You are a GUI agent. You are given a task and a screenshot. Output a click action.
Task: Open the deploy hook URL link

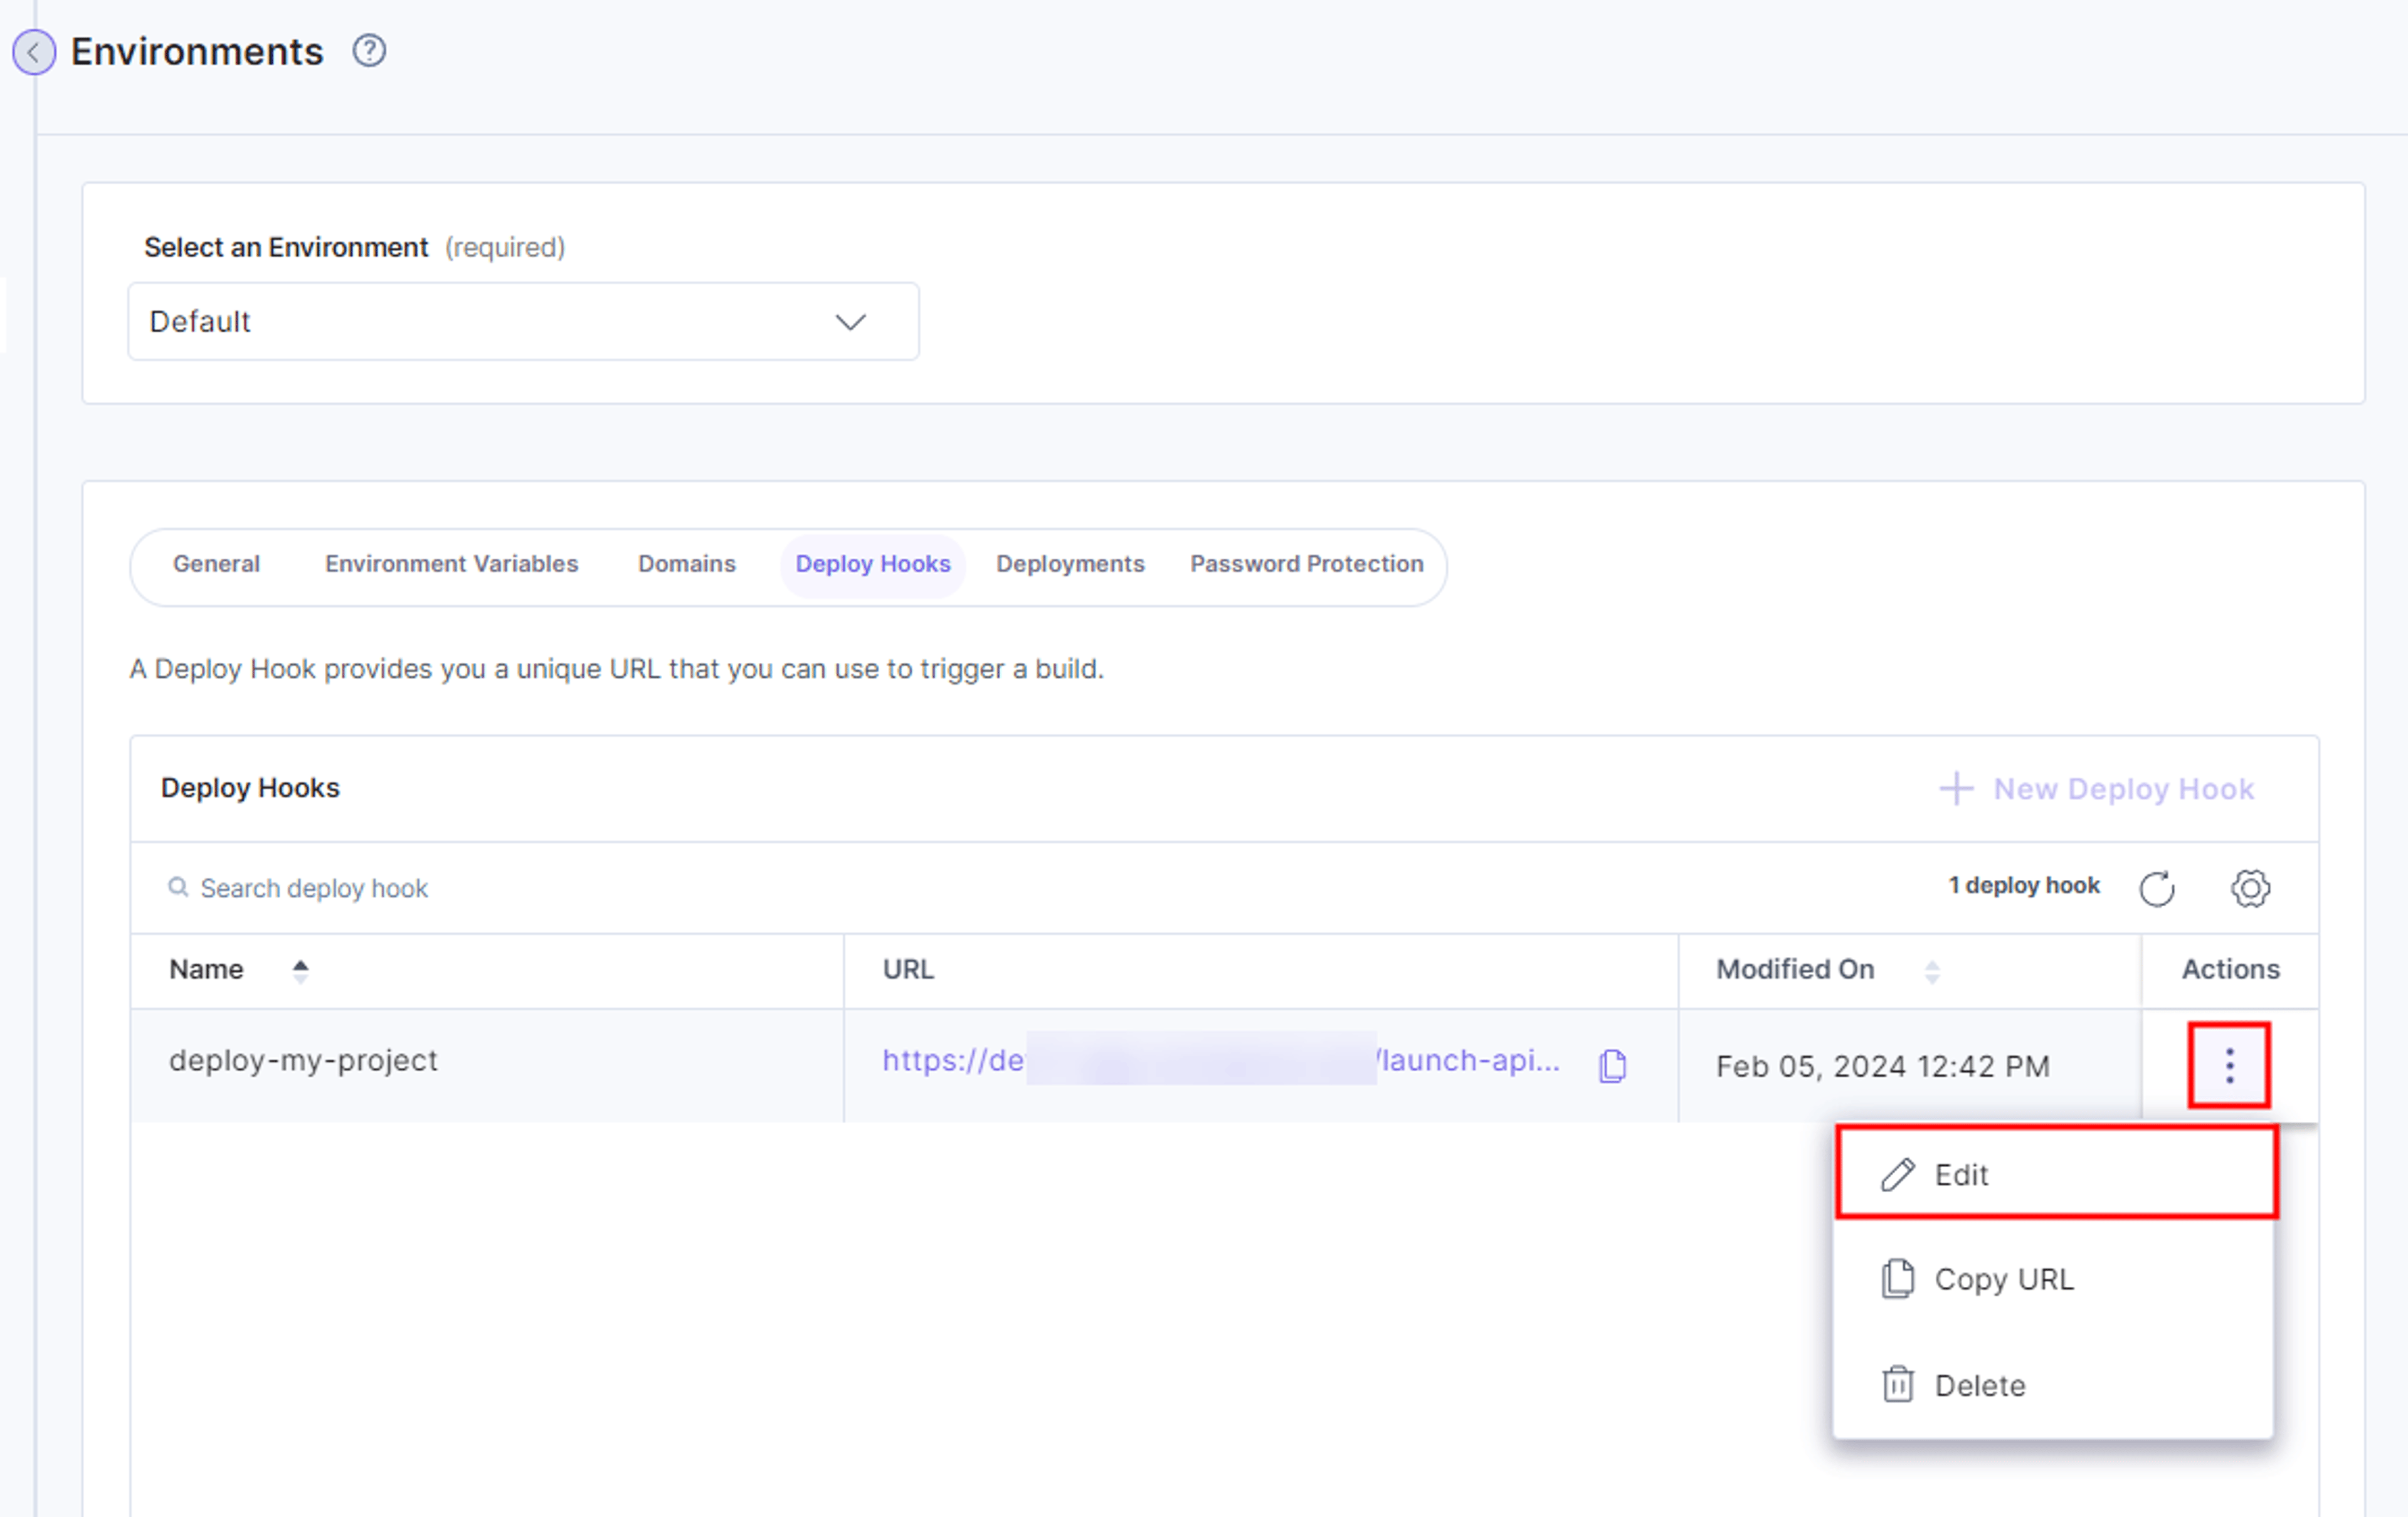pos(1220,1060)
